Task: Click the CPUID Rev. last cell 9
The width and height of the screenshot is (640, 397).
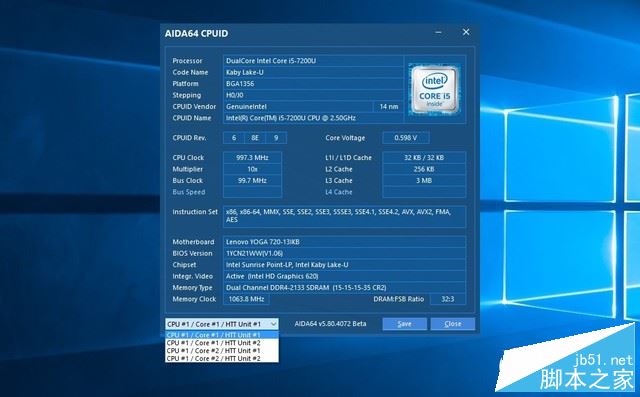Action: [x=276, y=138]
